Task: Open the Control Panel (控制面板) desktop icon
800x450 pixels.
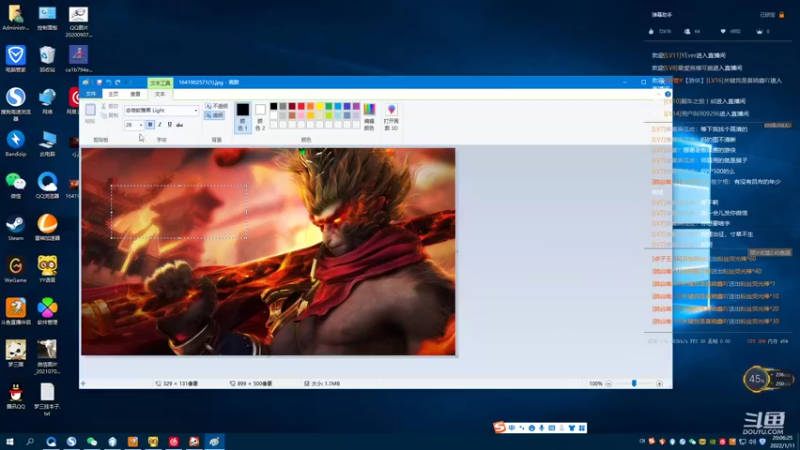Action: coord(47,18)
